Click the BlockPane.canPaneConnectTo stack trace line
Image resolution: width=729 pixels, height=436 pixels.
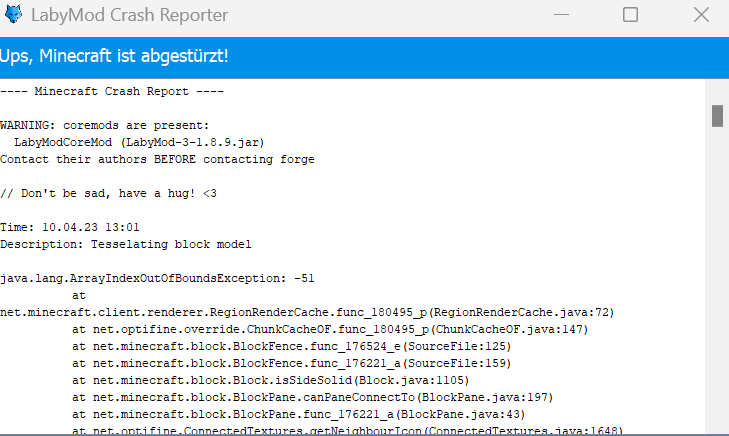tap(312, 397)
